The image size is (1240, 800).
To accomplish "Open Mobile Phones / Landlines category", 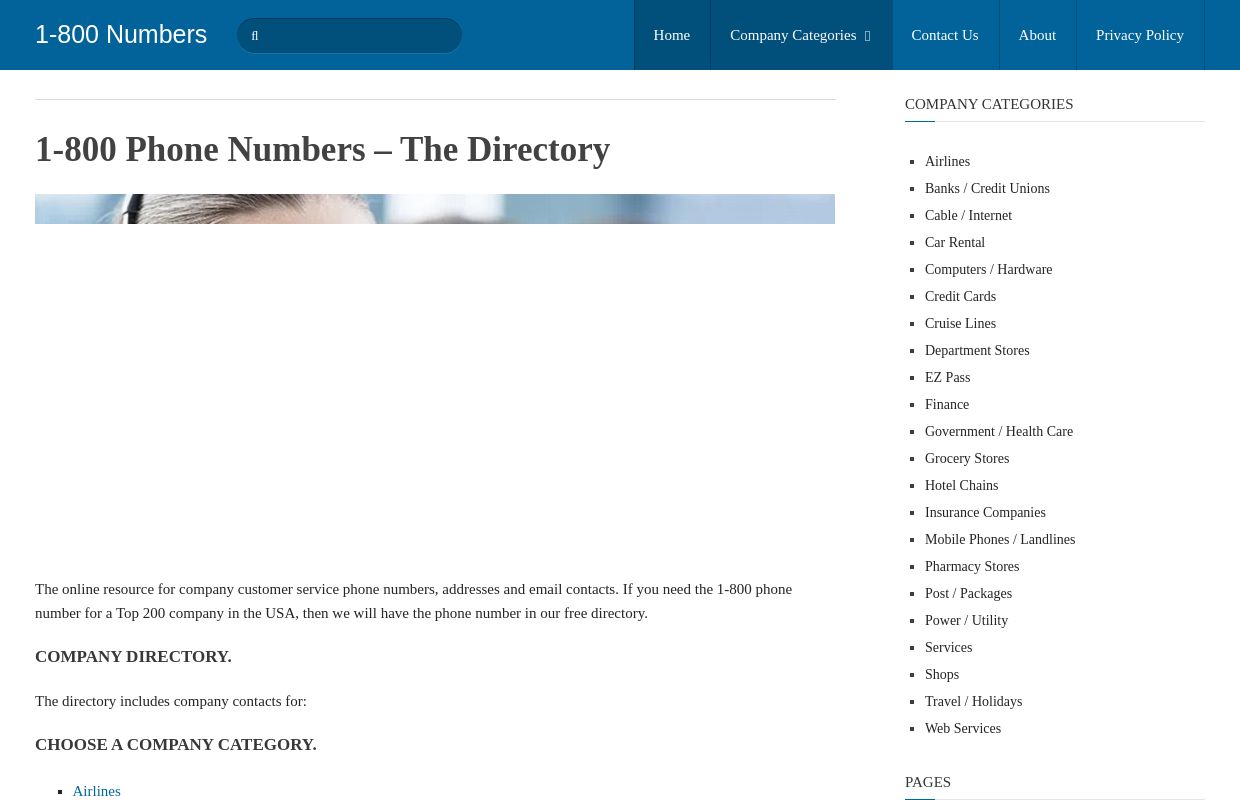I will (x=1000, y=540).
